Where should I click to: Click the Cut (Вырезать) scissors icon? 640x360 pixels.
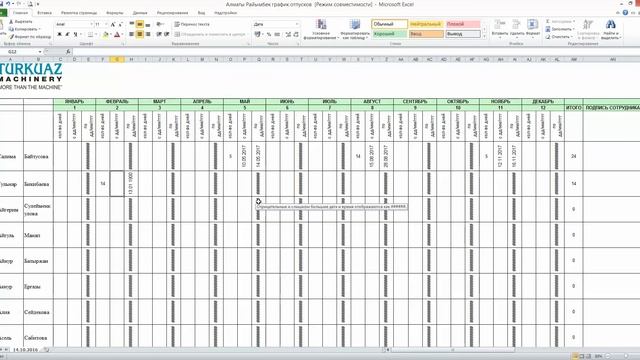[x=11, y=22]
